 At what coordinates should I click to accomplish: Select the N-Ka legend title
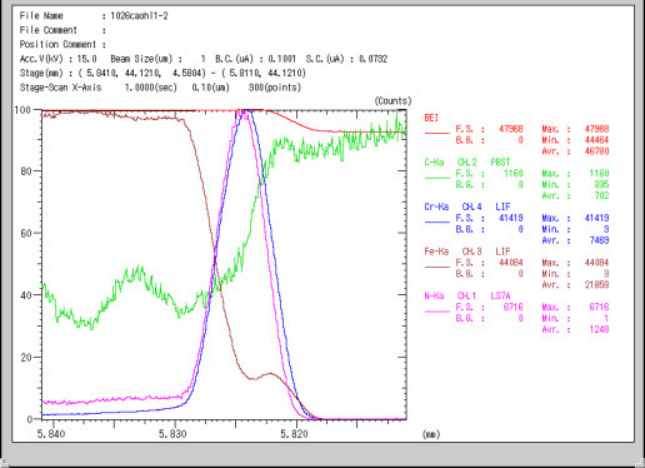434,296
